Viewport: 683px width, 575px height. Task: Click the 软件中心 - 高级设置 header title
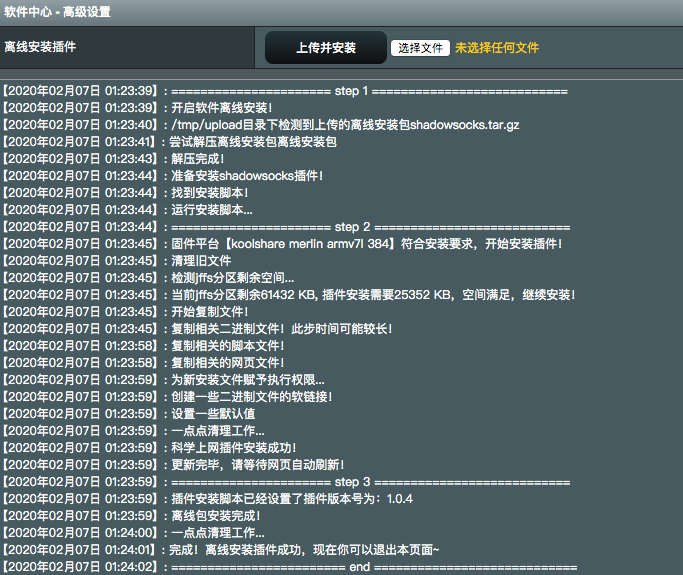click(58, 12)
